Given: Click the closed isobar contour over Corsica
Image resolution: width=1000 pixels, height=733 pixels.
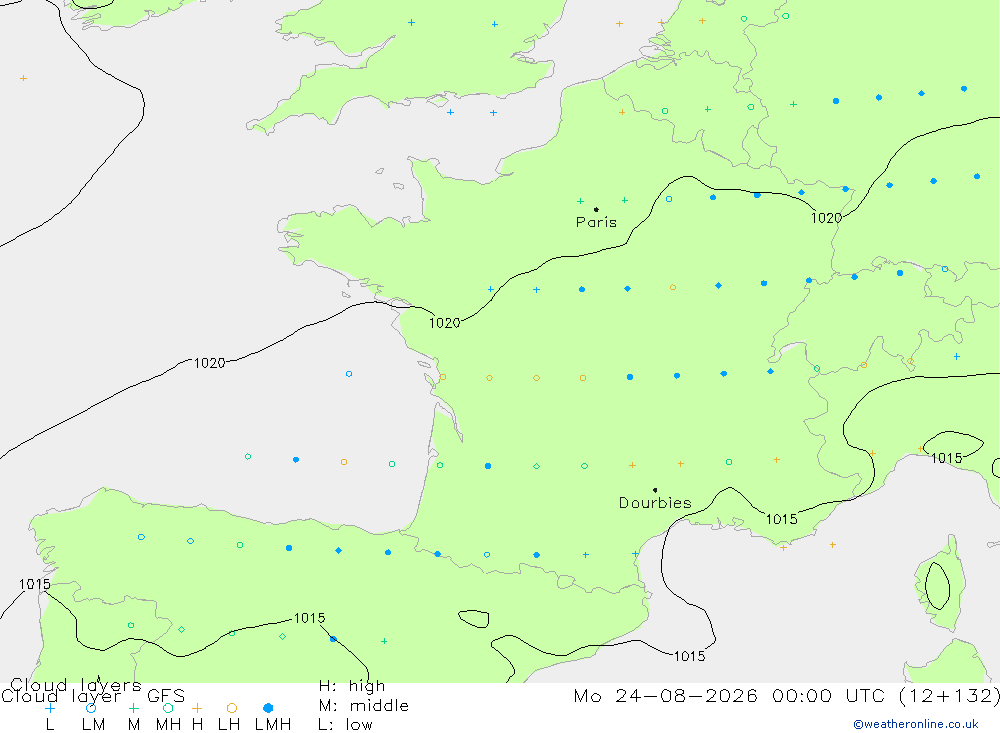Looking at the screenshot, I should (x=938, y=586).
